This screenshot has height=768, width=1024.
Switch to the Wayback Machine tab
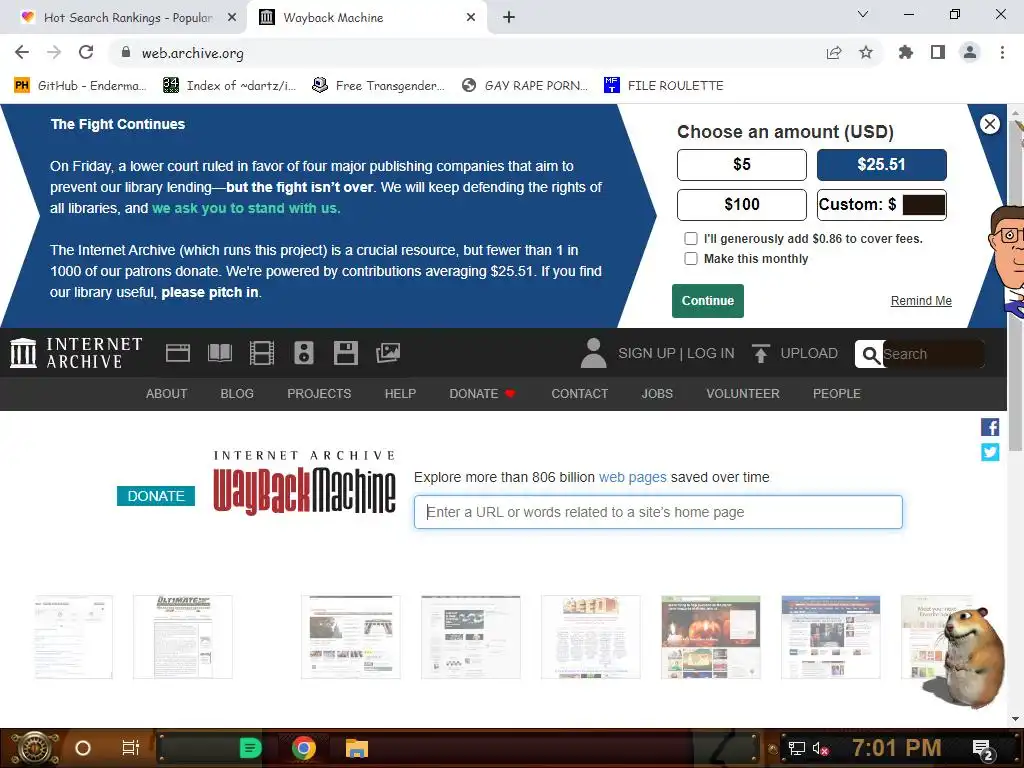[366, 18]
